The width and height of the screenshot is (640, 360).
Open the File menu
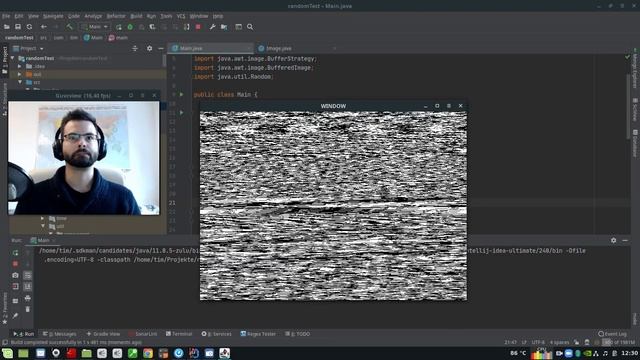click(x=6, y=16)
